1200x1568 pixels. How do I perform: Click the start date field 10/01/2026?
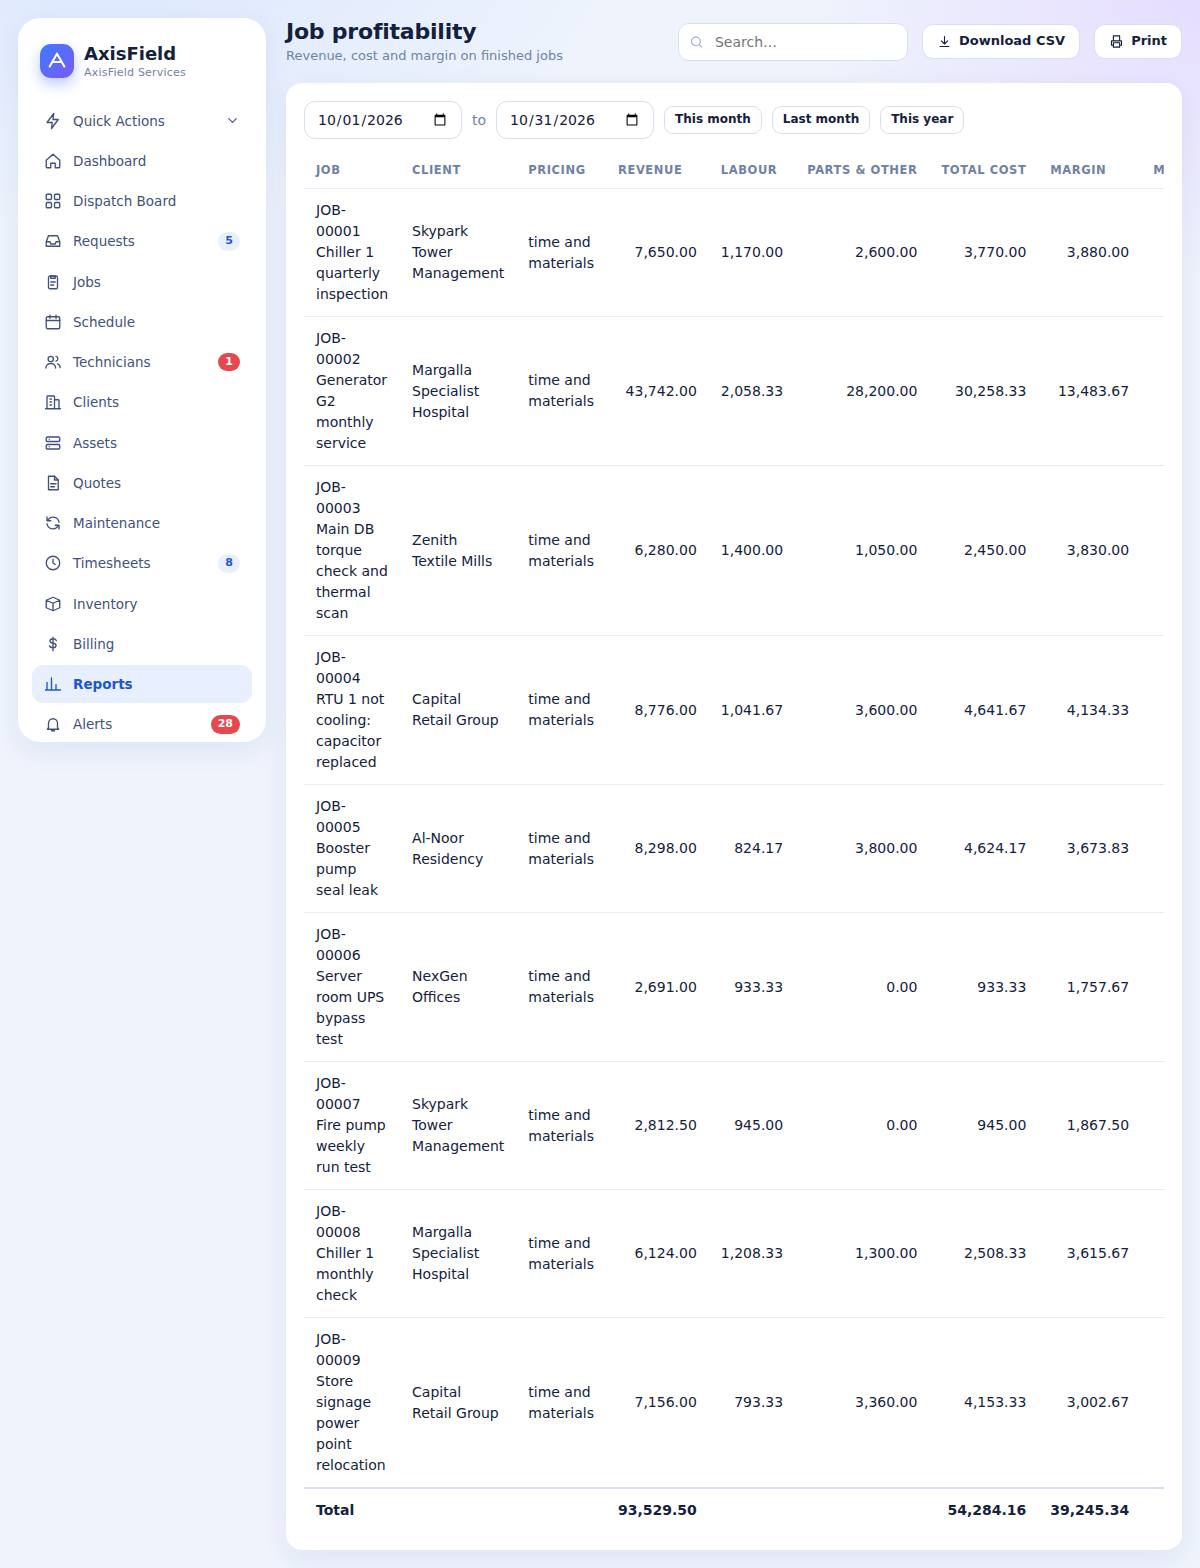(x=383, y=120)
